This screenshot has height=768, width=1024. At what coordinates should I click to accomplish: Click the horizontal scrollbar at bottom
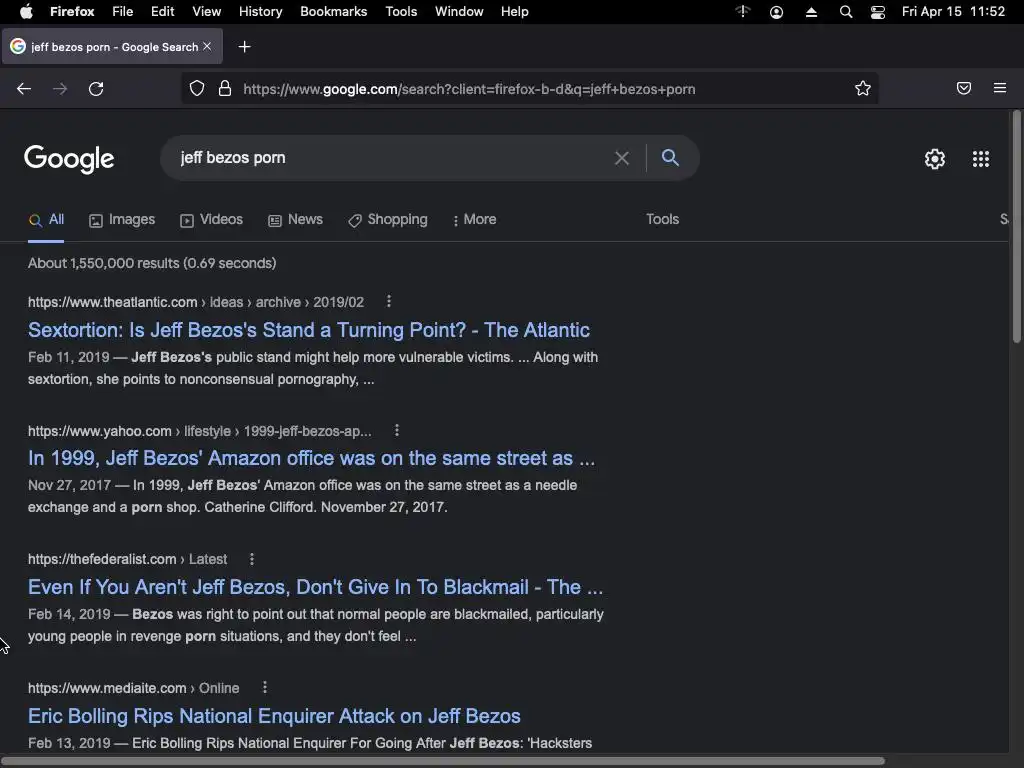(x=442, y=761)
